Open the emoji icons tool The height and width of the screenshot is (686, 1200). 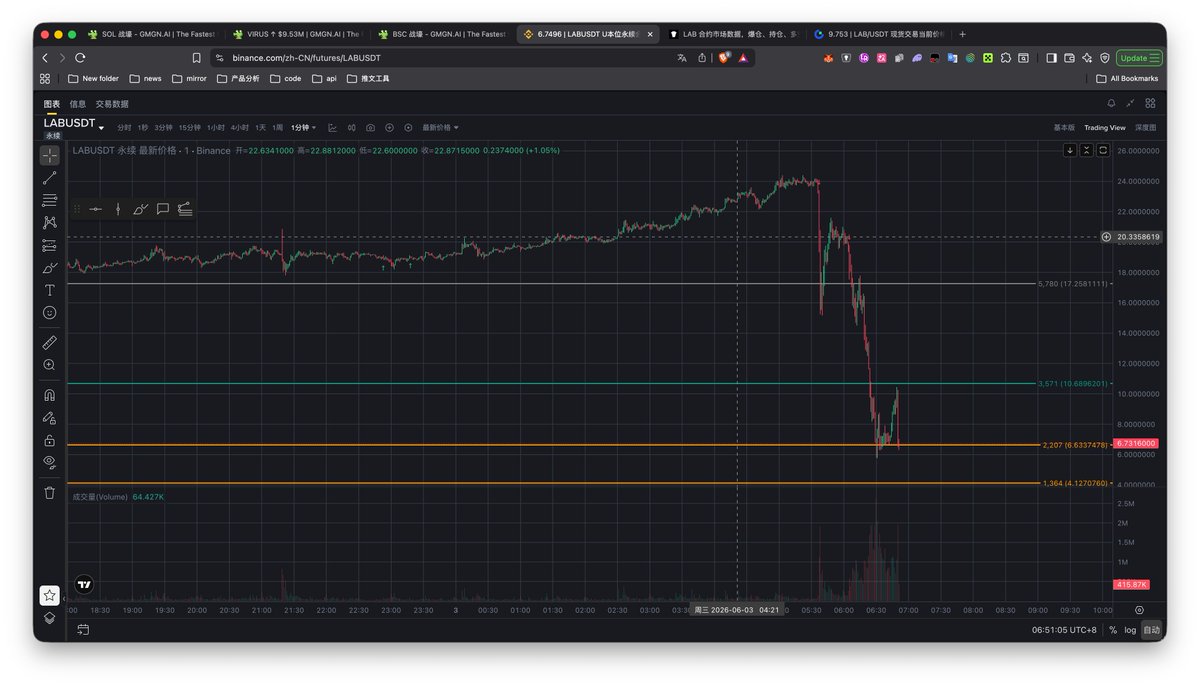(49, 313)
